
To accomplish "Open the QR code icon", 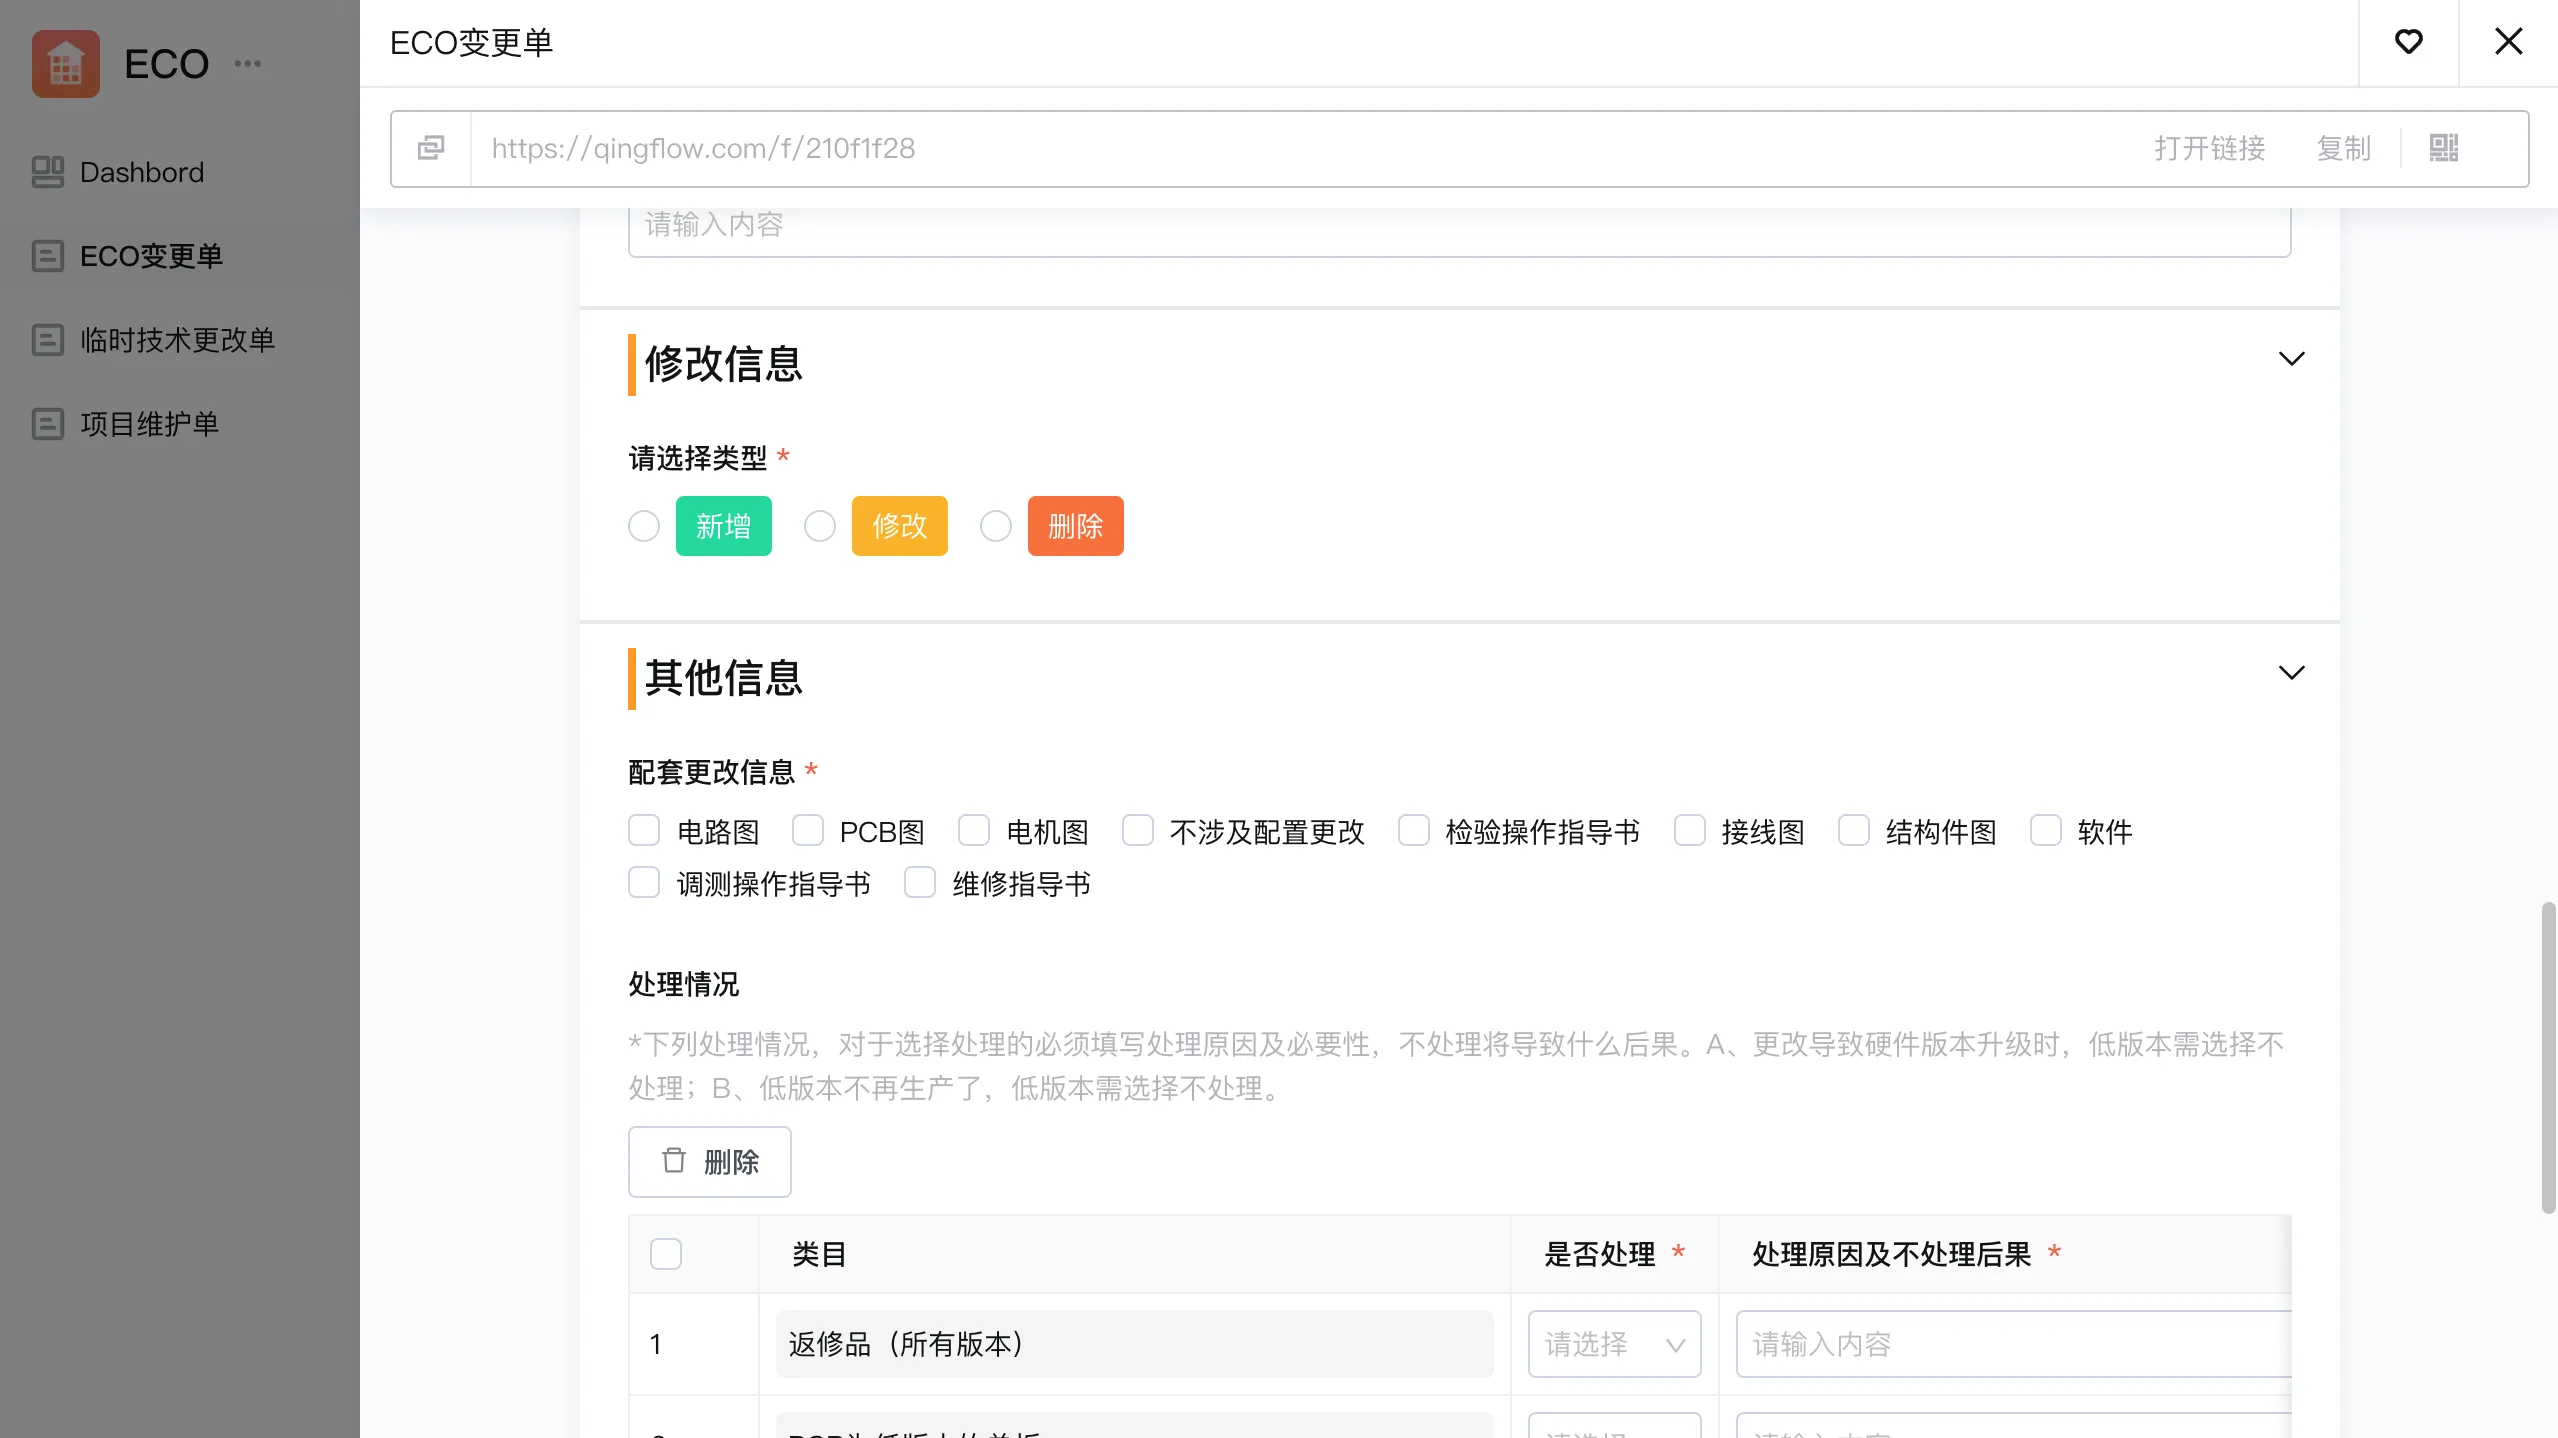I will tap(2443, 148).
